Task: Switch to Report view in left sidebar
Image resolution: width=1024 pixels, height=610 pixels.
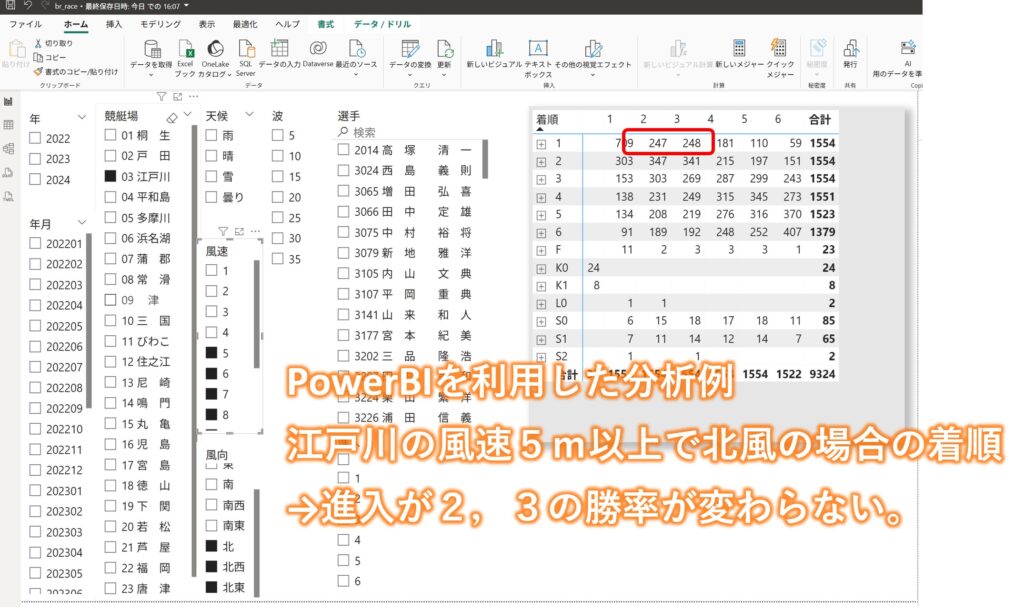Action: [8, 102]
